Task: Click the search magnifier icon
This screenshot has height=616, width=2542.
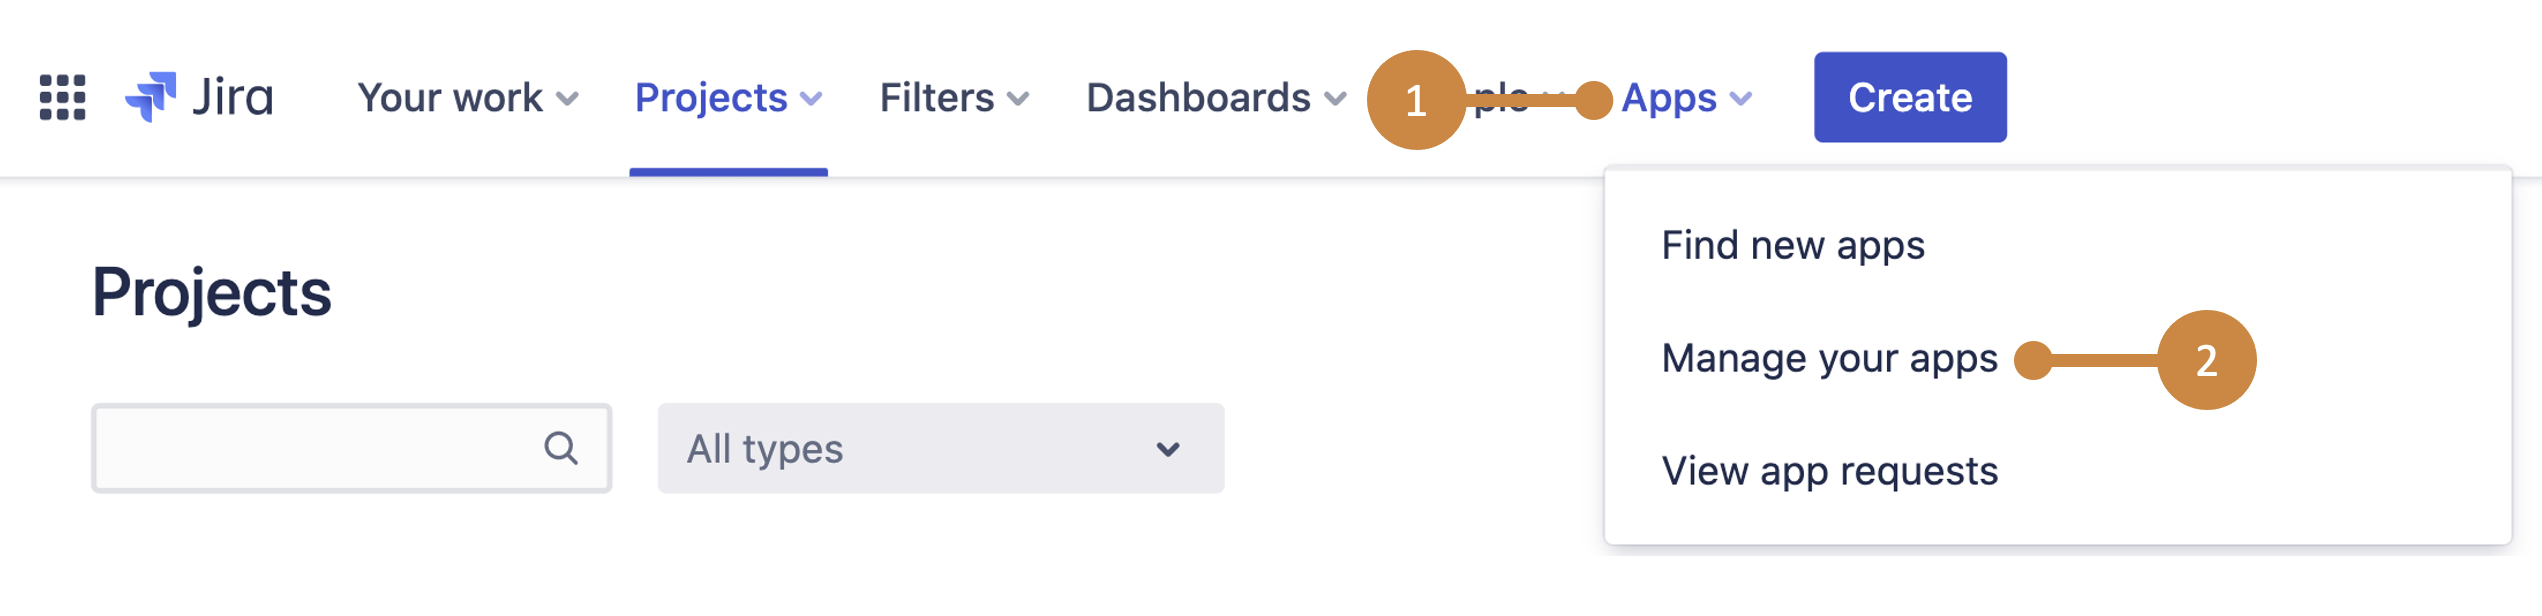Action: pyautogui.click(x=561, y=448)
